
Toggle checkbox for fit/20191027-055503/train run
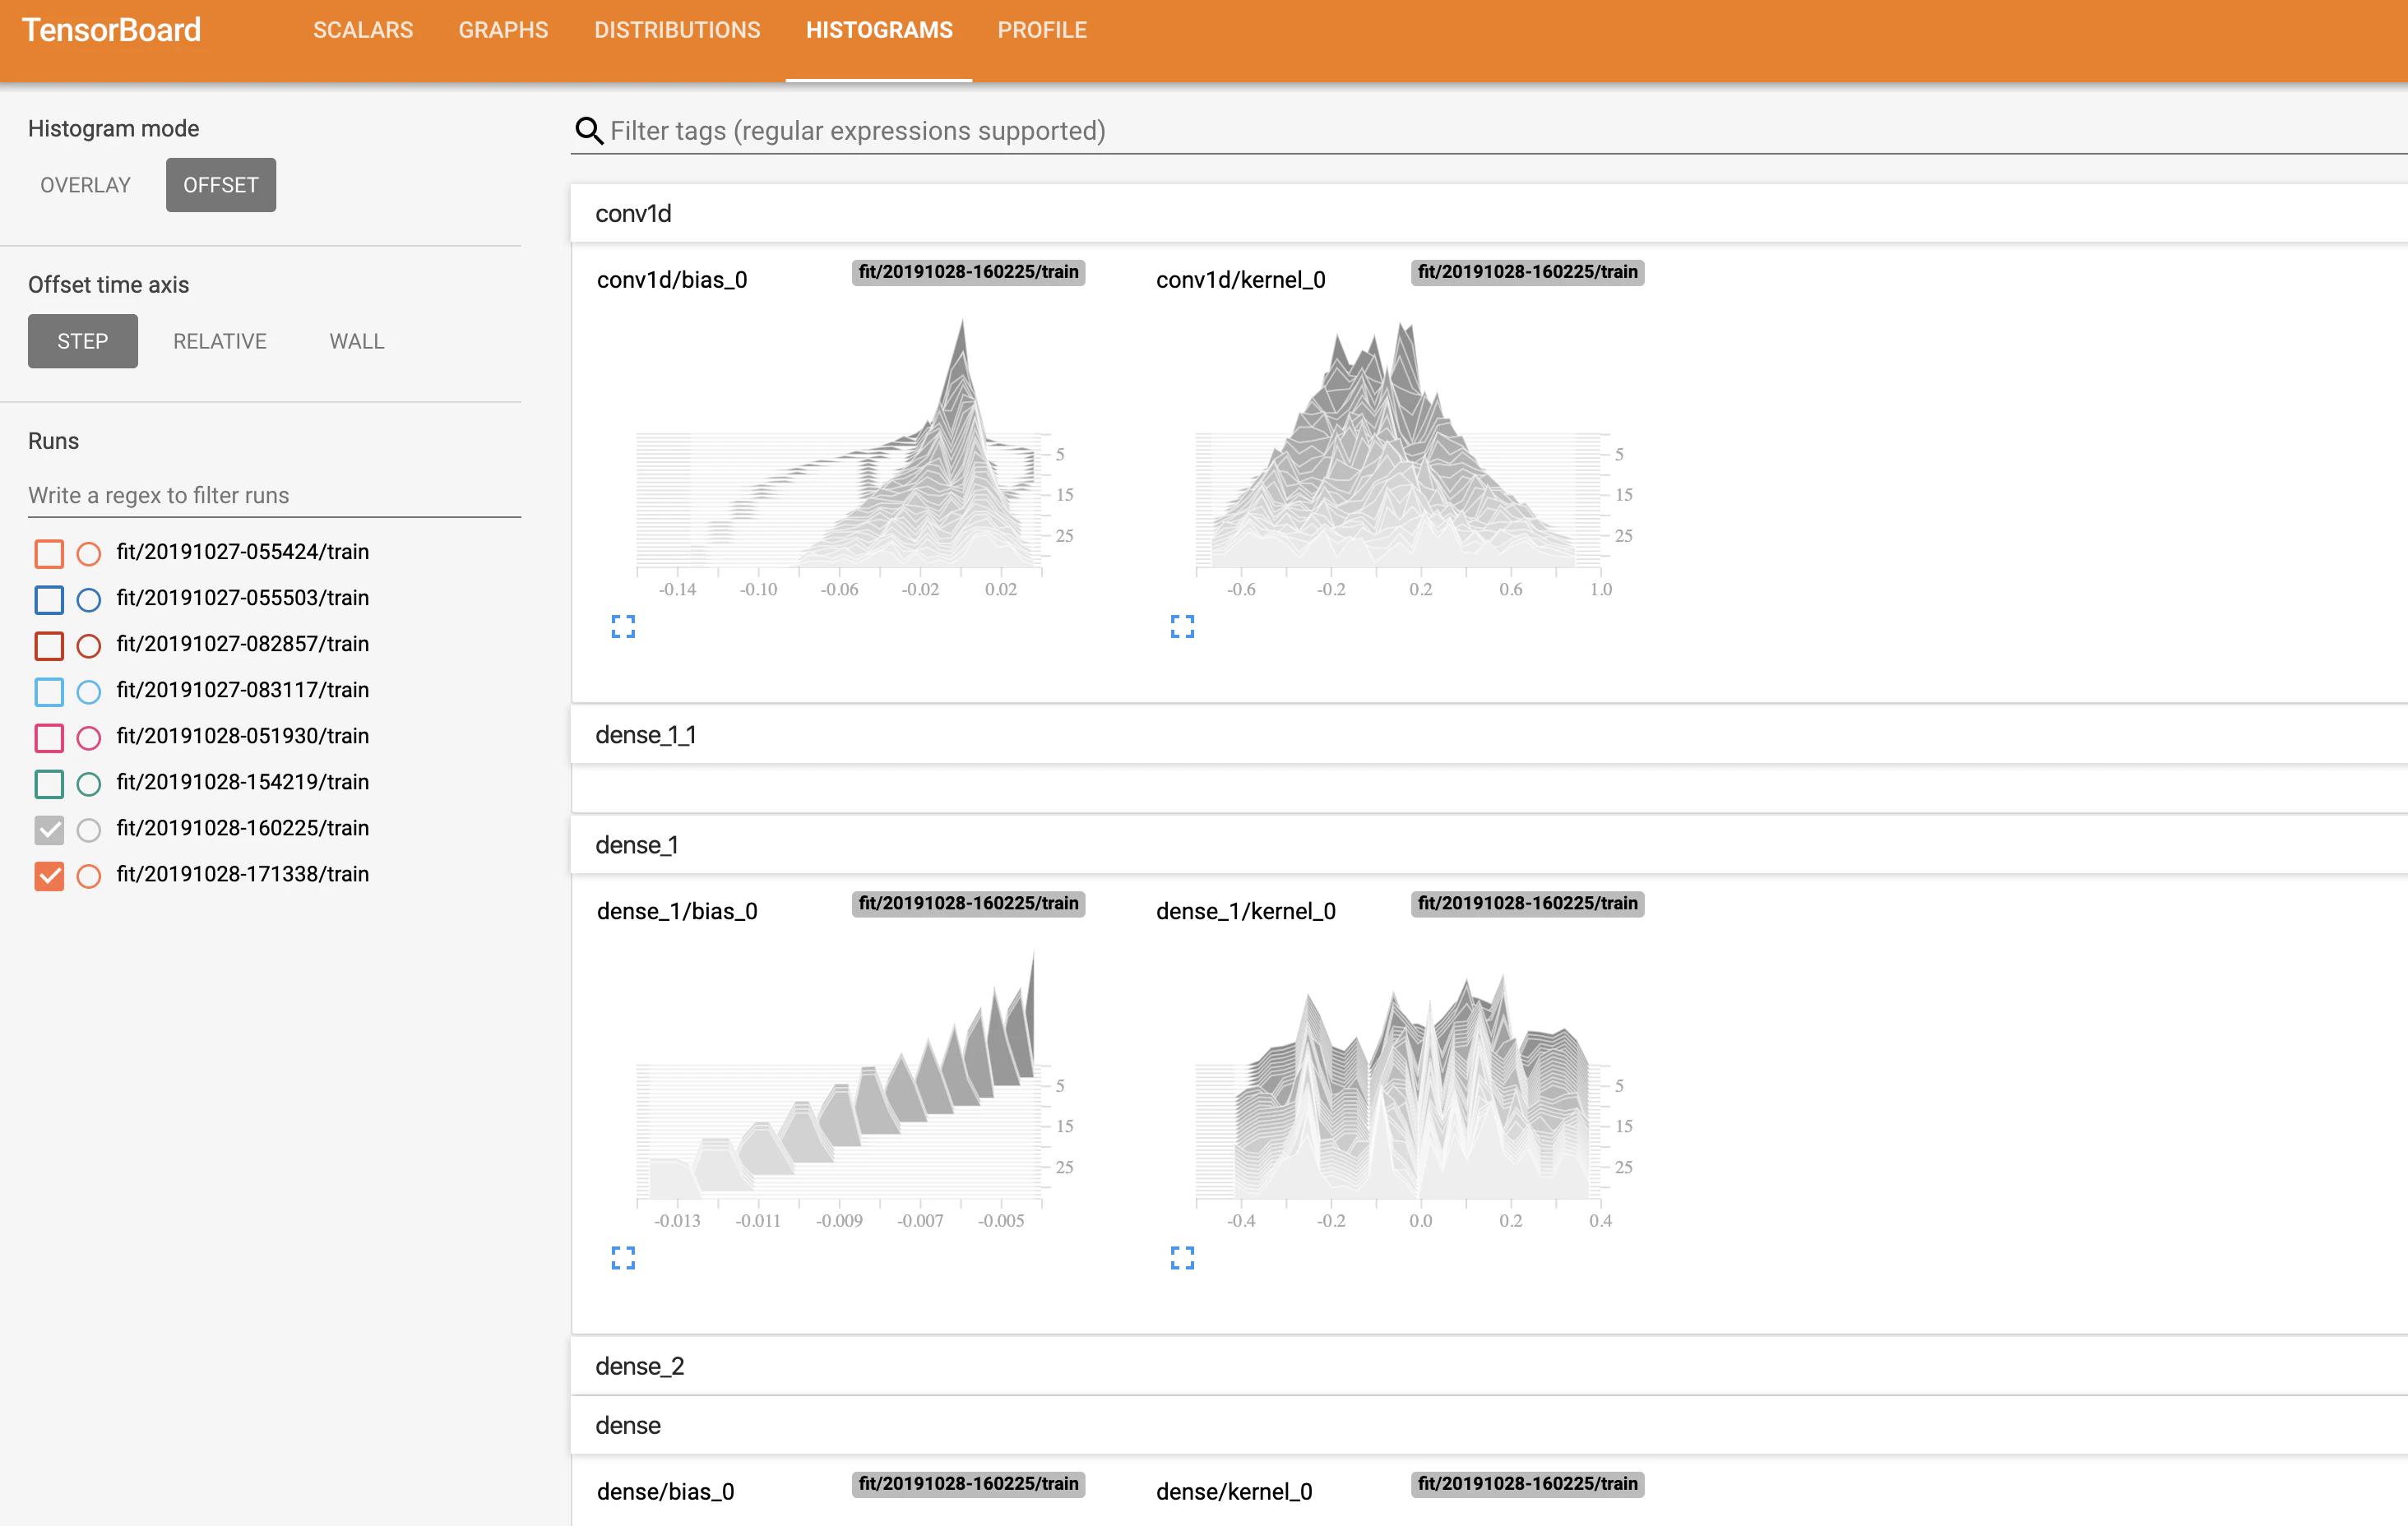point(49,599)
